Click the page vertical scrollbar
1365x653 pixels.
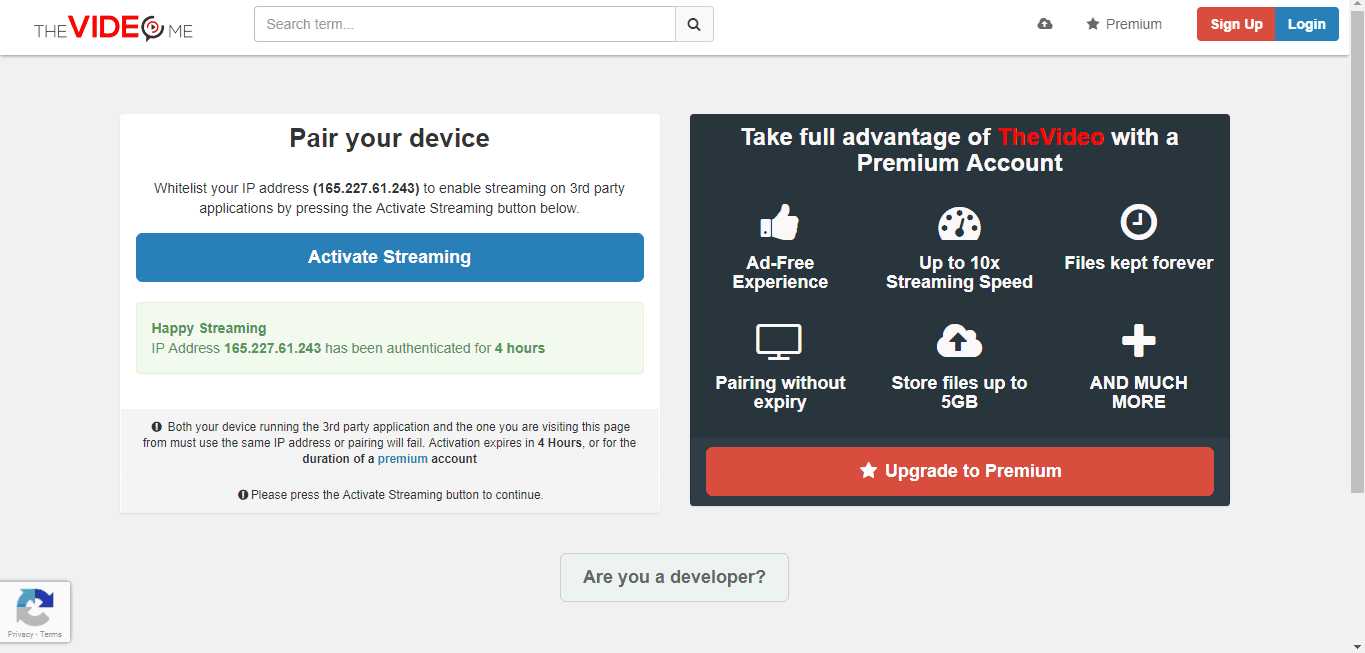click(1357, 250)
